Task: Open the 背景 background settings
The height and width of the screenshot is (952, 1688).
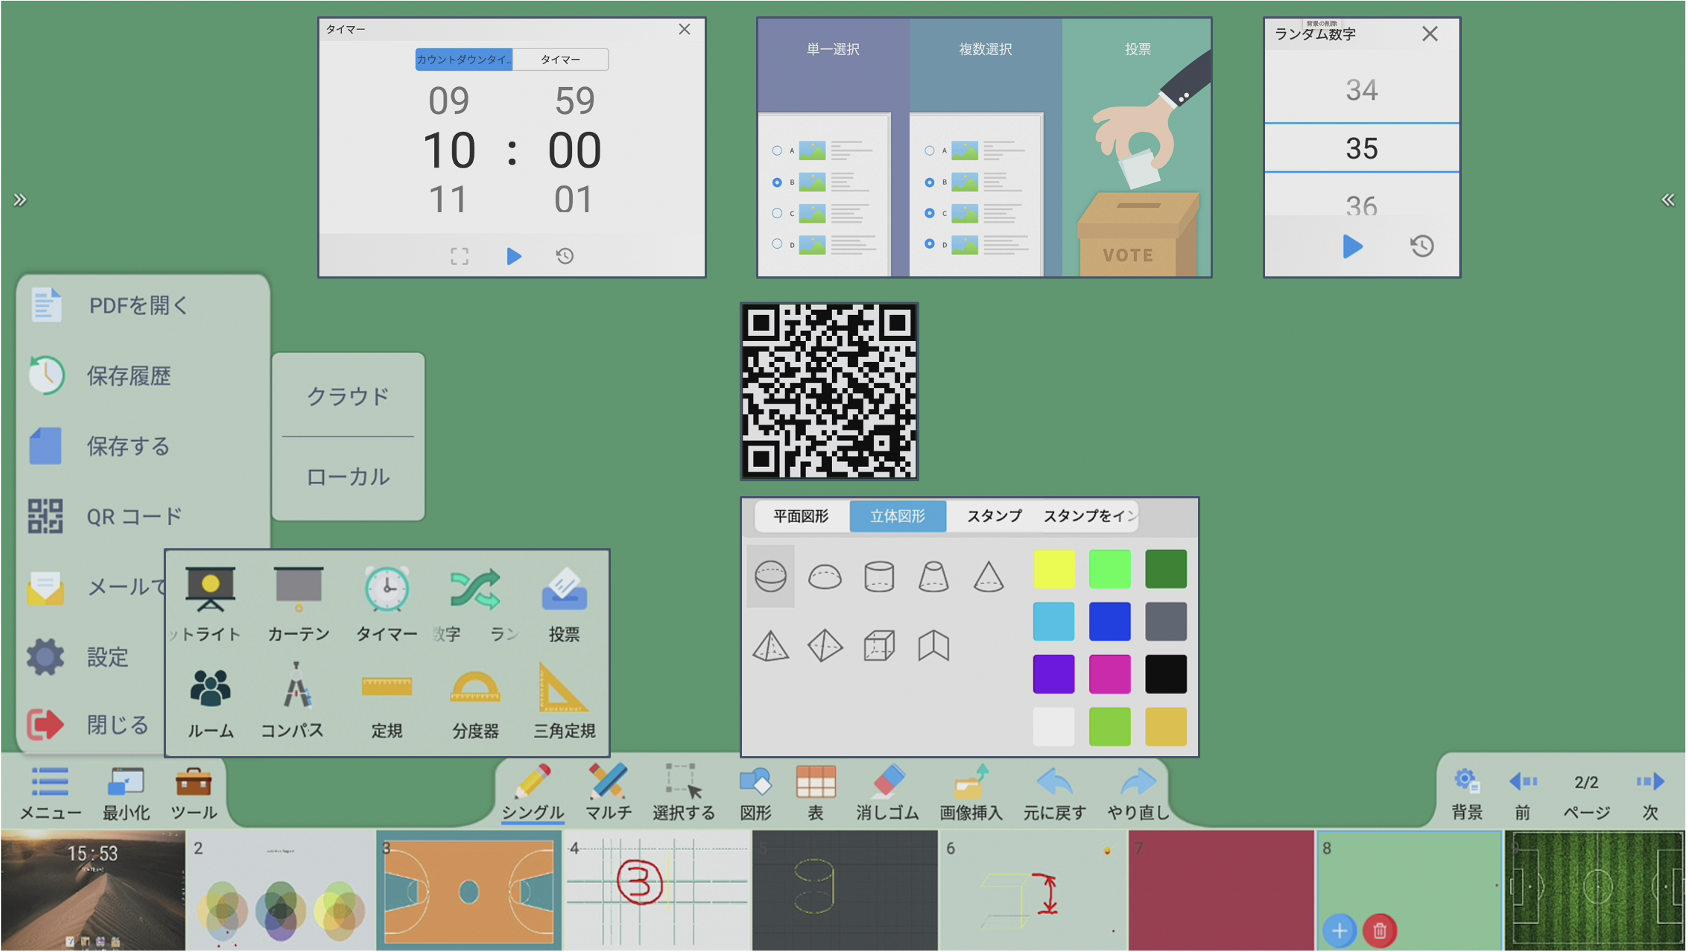Action: coord(1467,794)
